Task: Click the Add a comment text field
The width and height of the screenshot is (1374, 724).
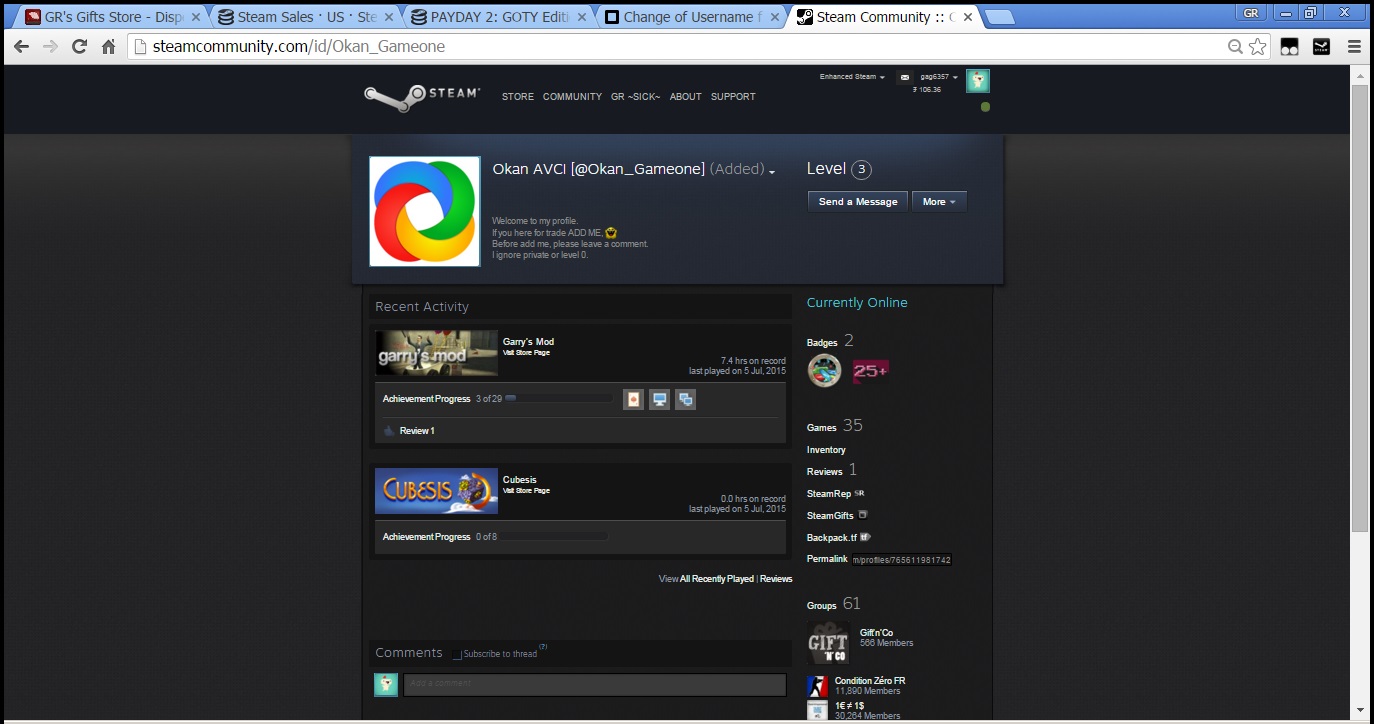Action: coord(594,684)
